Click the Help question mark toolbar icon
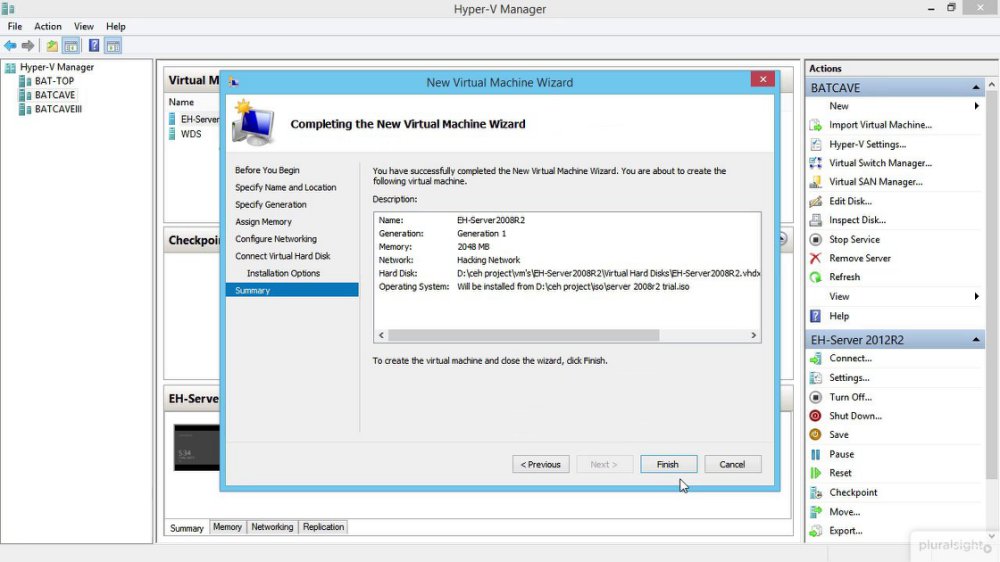 (94, 46)
